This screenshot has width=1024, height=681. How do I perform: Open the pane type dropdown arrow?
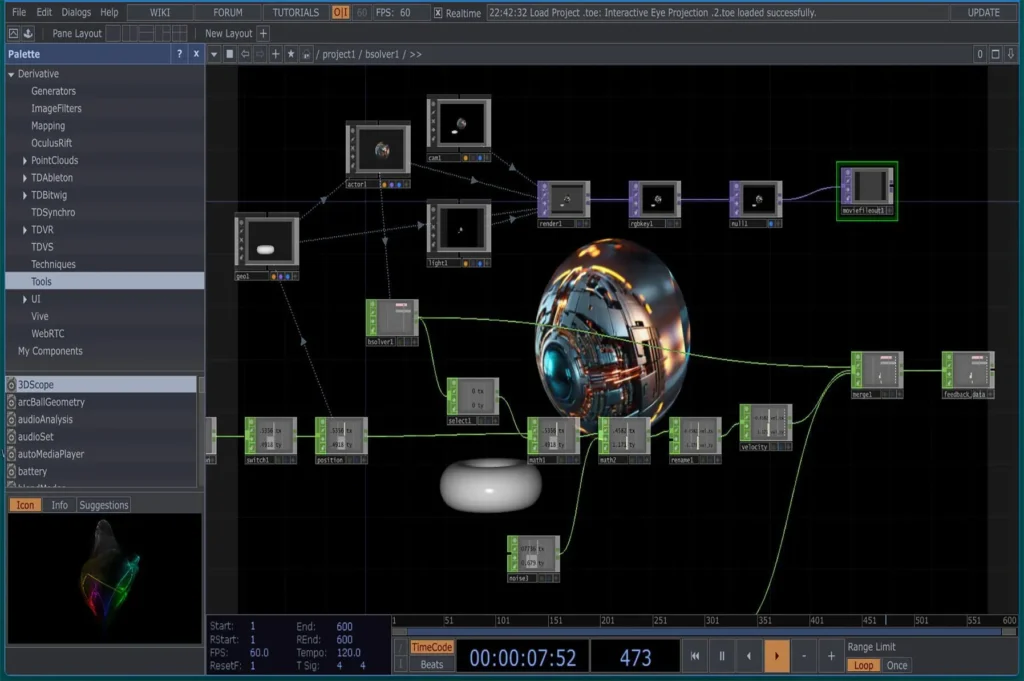pos(213,54)
